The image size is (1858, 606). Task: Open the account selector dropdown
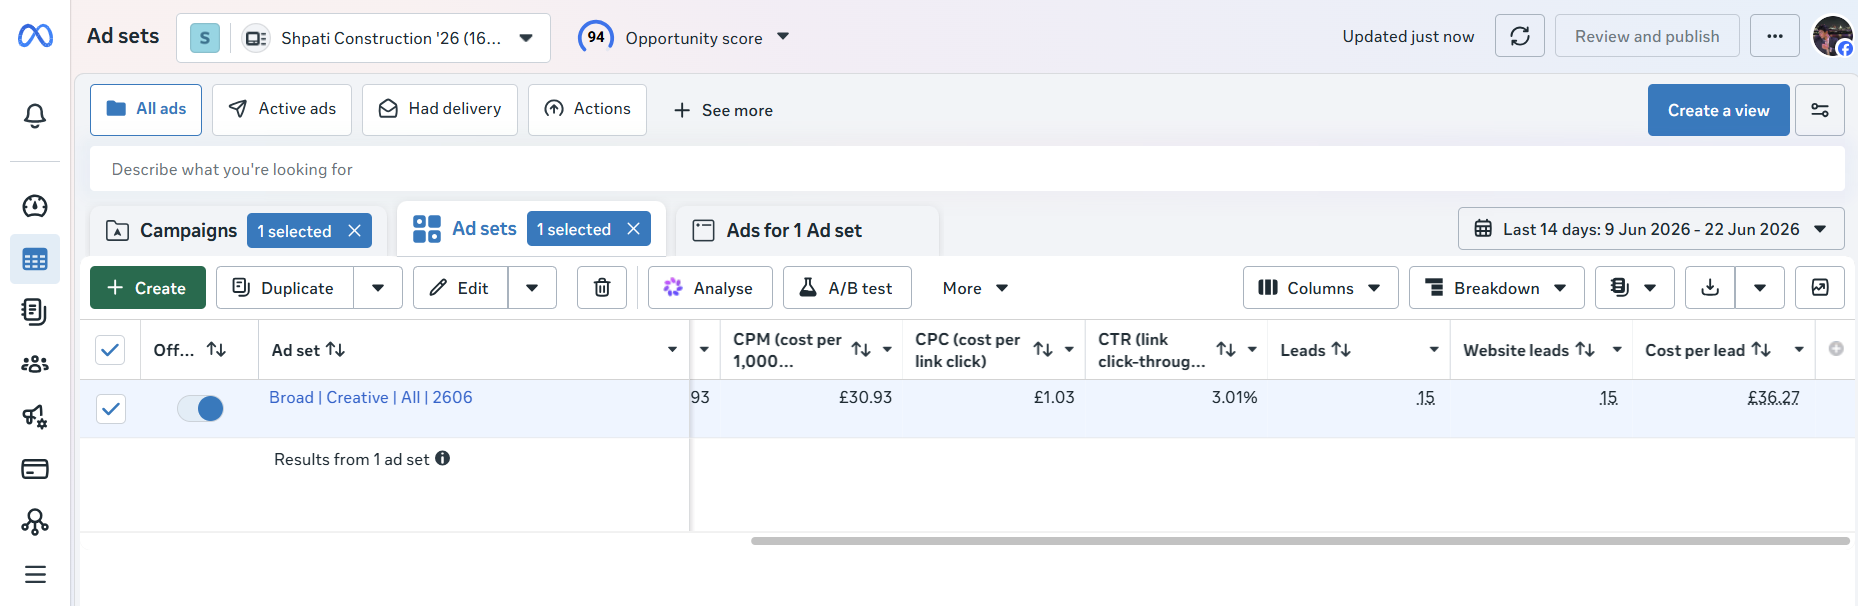(364, 38)
